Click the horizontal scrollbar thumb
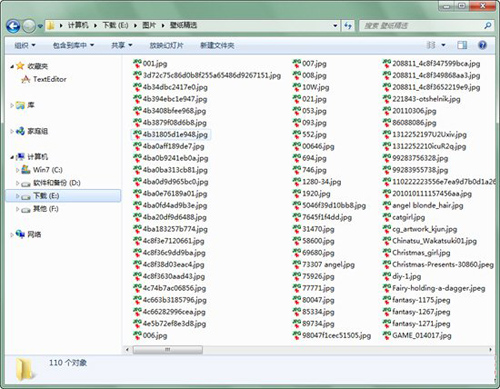 click(168, 350)
